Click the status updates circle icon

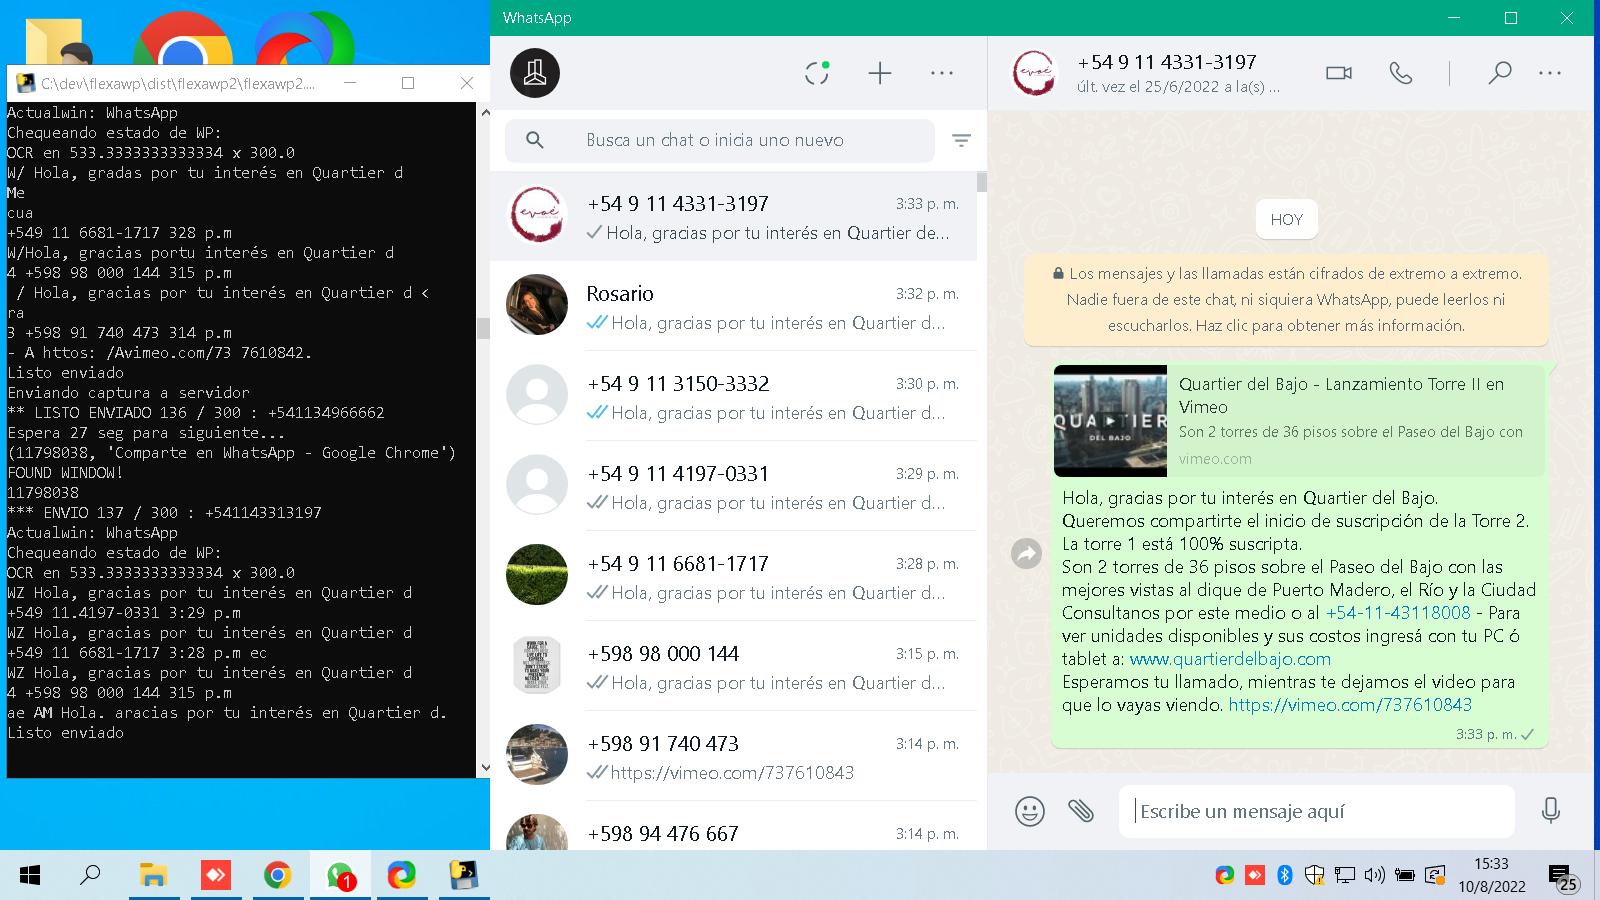(x=817, y=73)
